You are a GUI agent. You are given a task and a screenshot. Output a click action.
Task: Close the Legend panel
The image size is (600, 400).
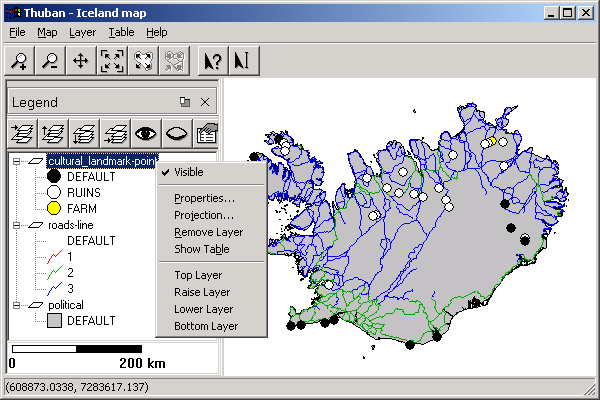tap(205, 102)
